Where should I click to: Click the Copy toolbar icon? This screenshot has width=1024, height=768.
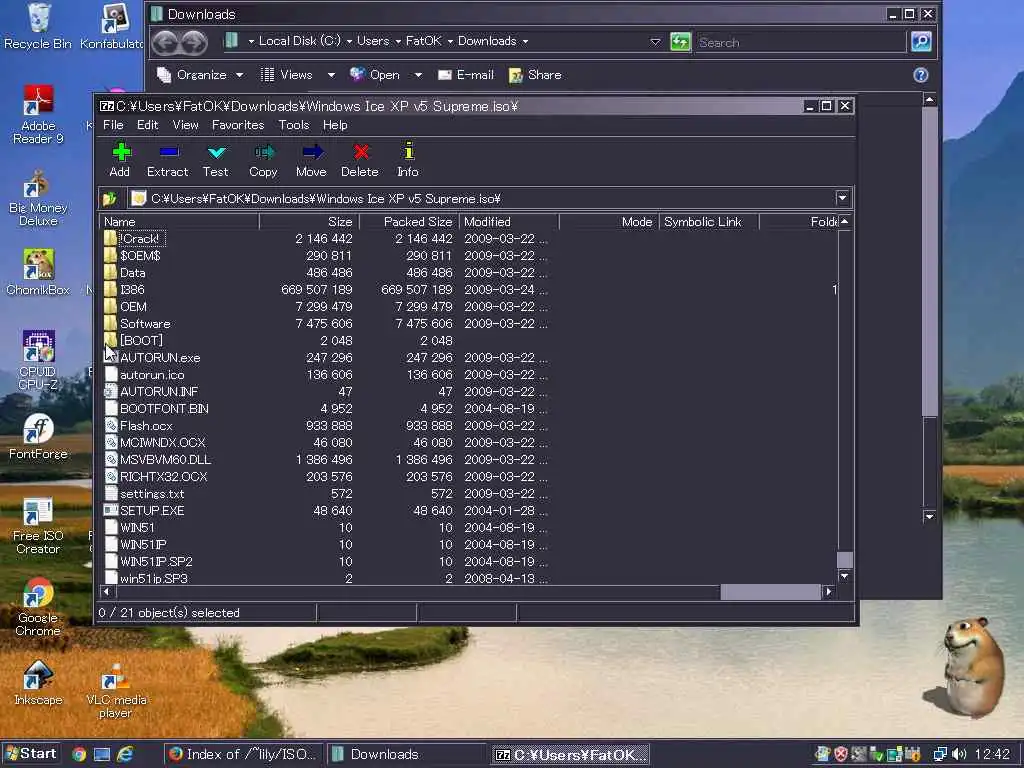263,160
